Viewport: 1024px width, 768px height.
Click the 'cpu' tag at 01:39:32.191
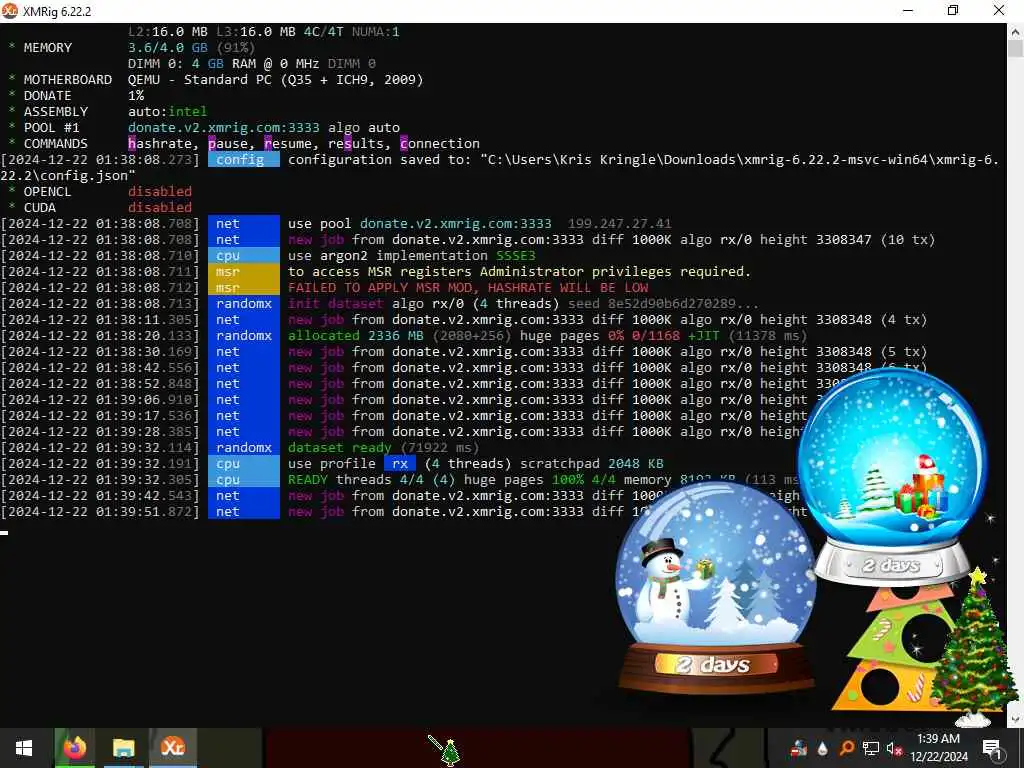244,464
